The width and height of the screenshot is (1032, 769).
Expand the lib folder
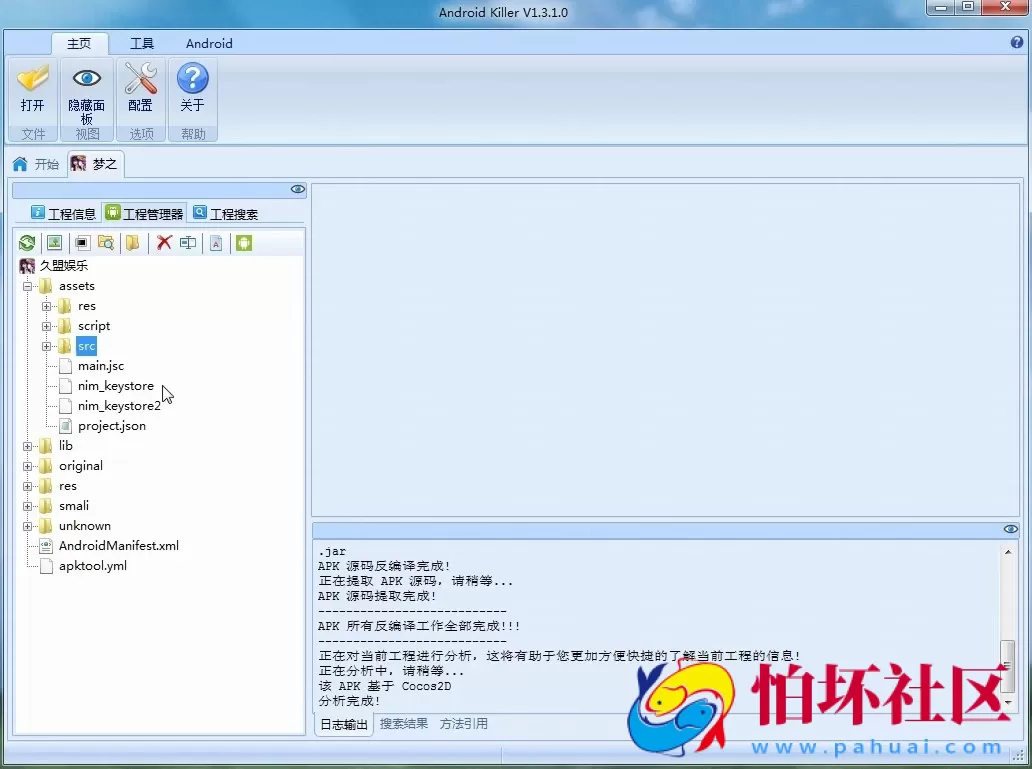click(30, 445)
